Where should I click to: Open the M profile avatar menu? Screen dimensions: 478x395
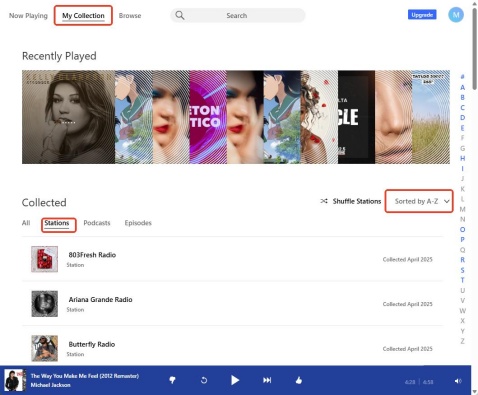point(456,15)
